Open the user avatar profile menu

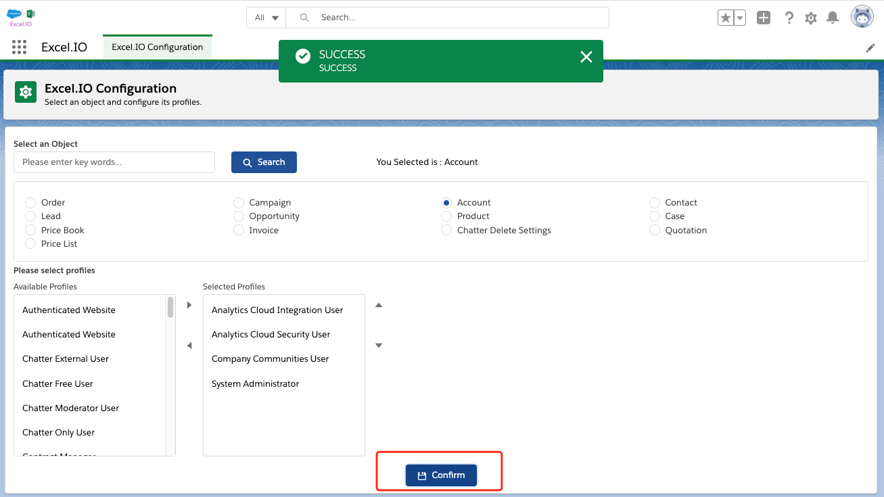[x=861, y=16]
